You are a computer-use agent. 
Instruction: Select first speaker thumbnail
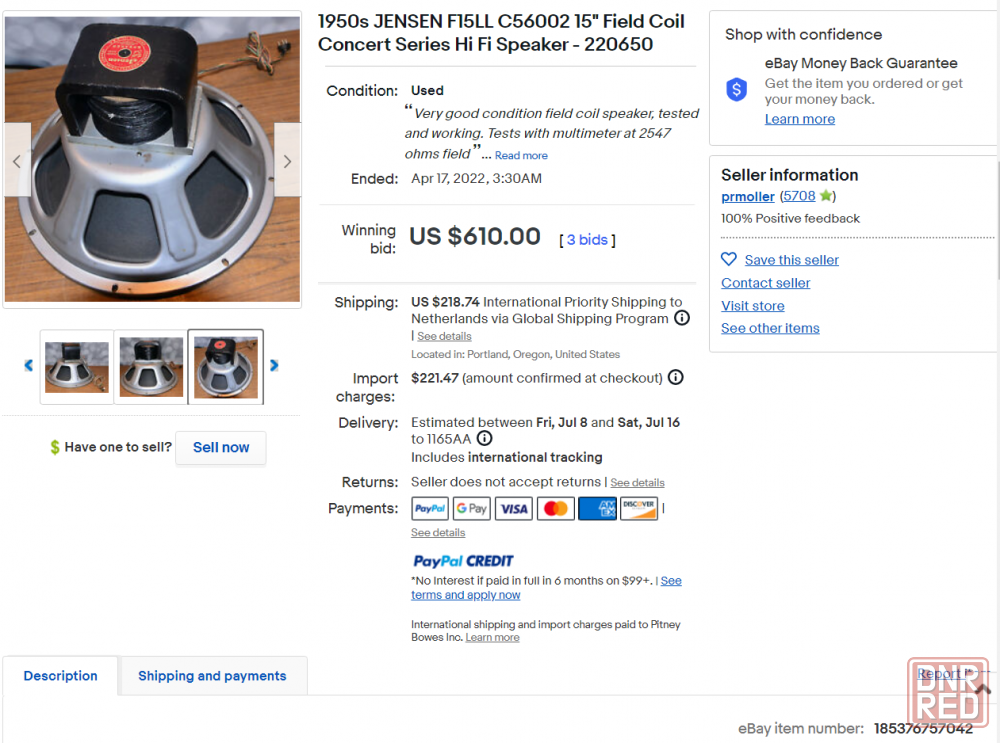77,367
